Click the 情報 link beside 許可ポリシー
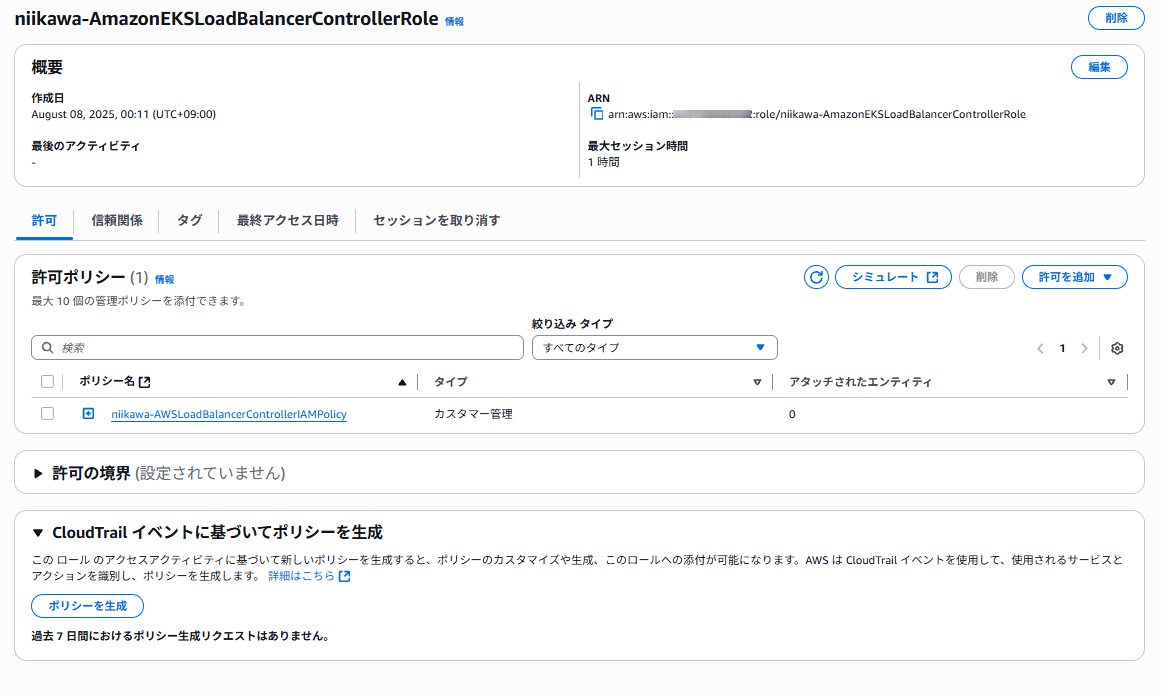The width and height of the screenshot is (1161, 696). pos(164,279)
